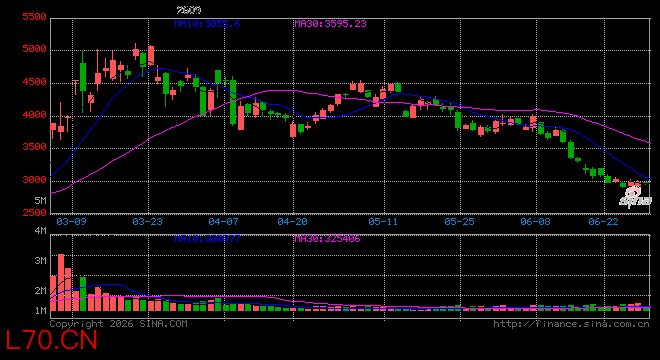Viewport: 660px width, 360px height.
Task: Click the MA30:325406 volume label
Action: pyautogui.click(x=327, y=239)
